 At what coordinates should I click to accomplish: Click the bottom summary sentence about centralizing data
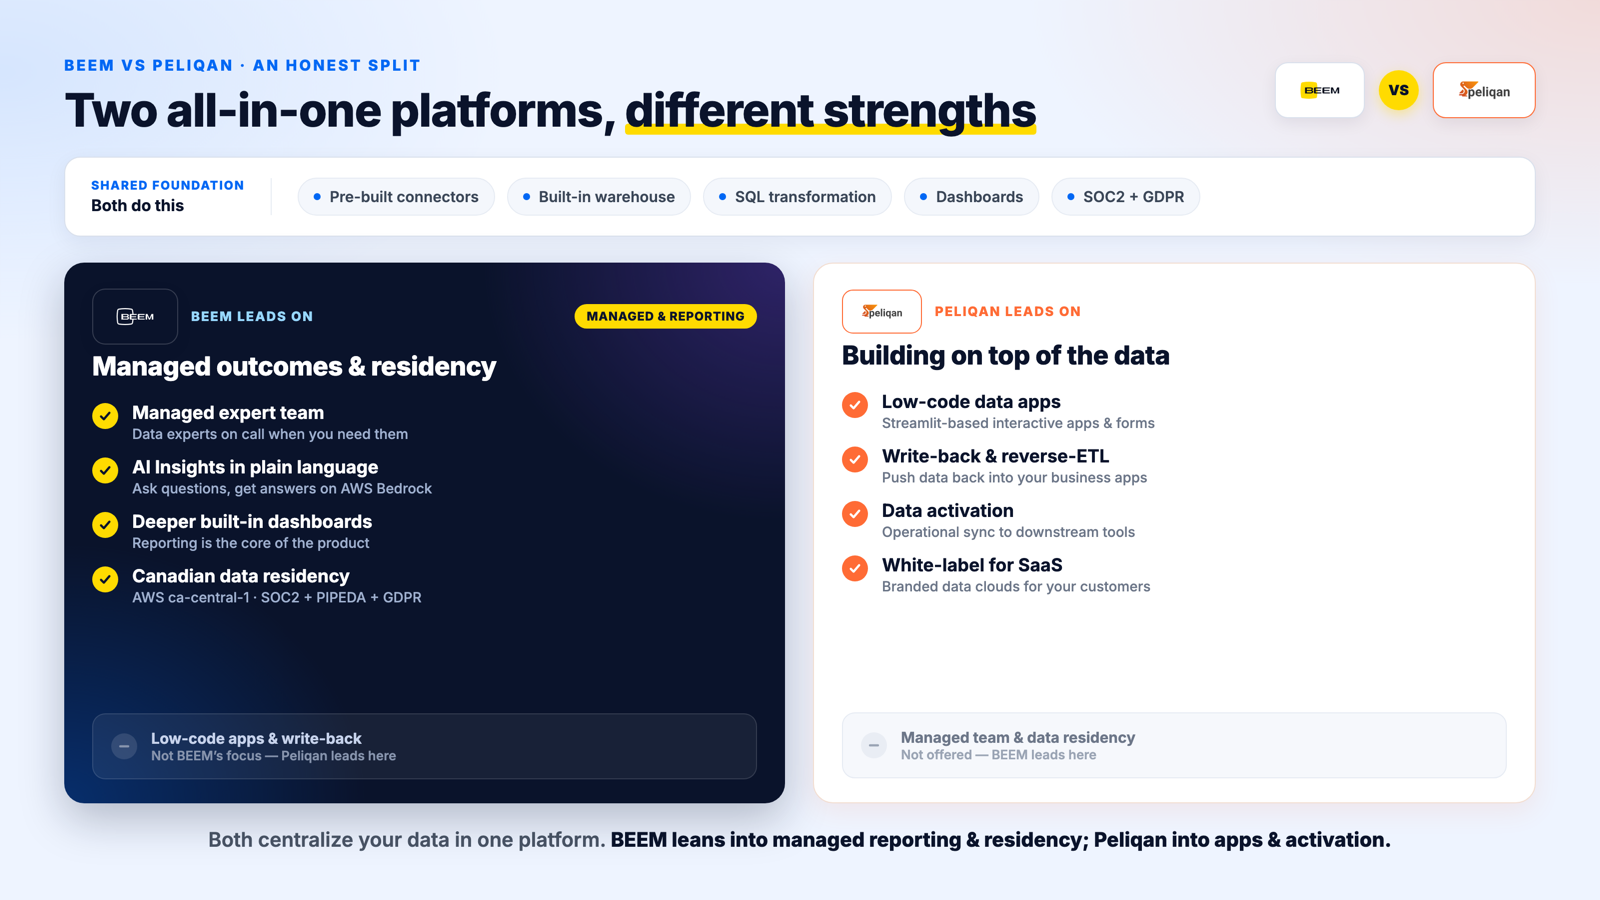point(799,840)
